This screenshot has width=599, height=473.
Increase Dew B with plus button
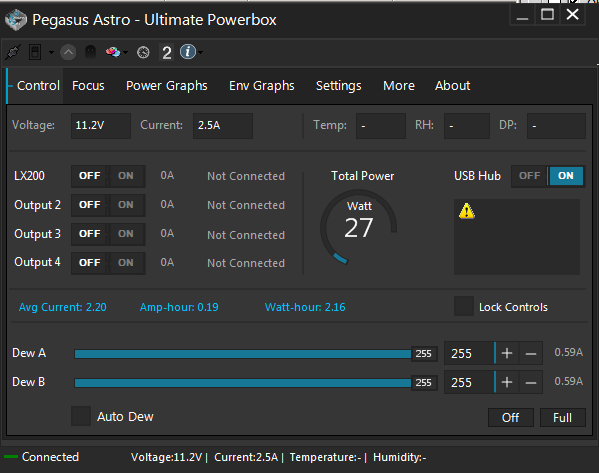[x=507, y=382]
